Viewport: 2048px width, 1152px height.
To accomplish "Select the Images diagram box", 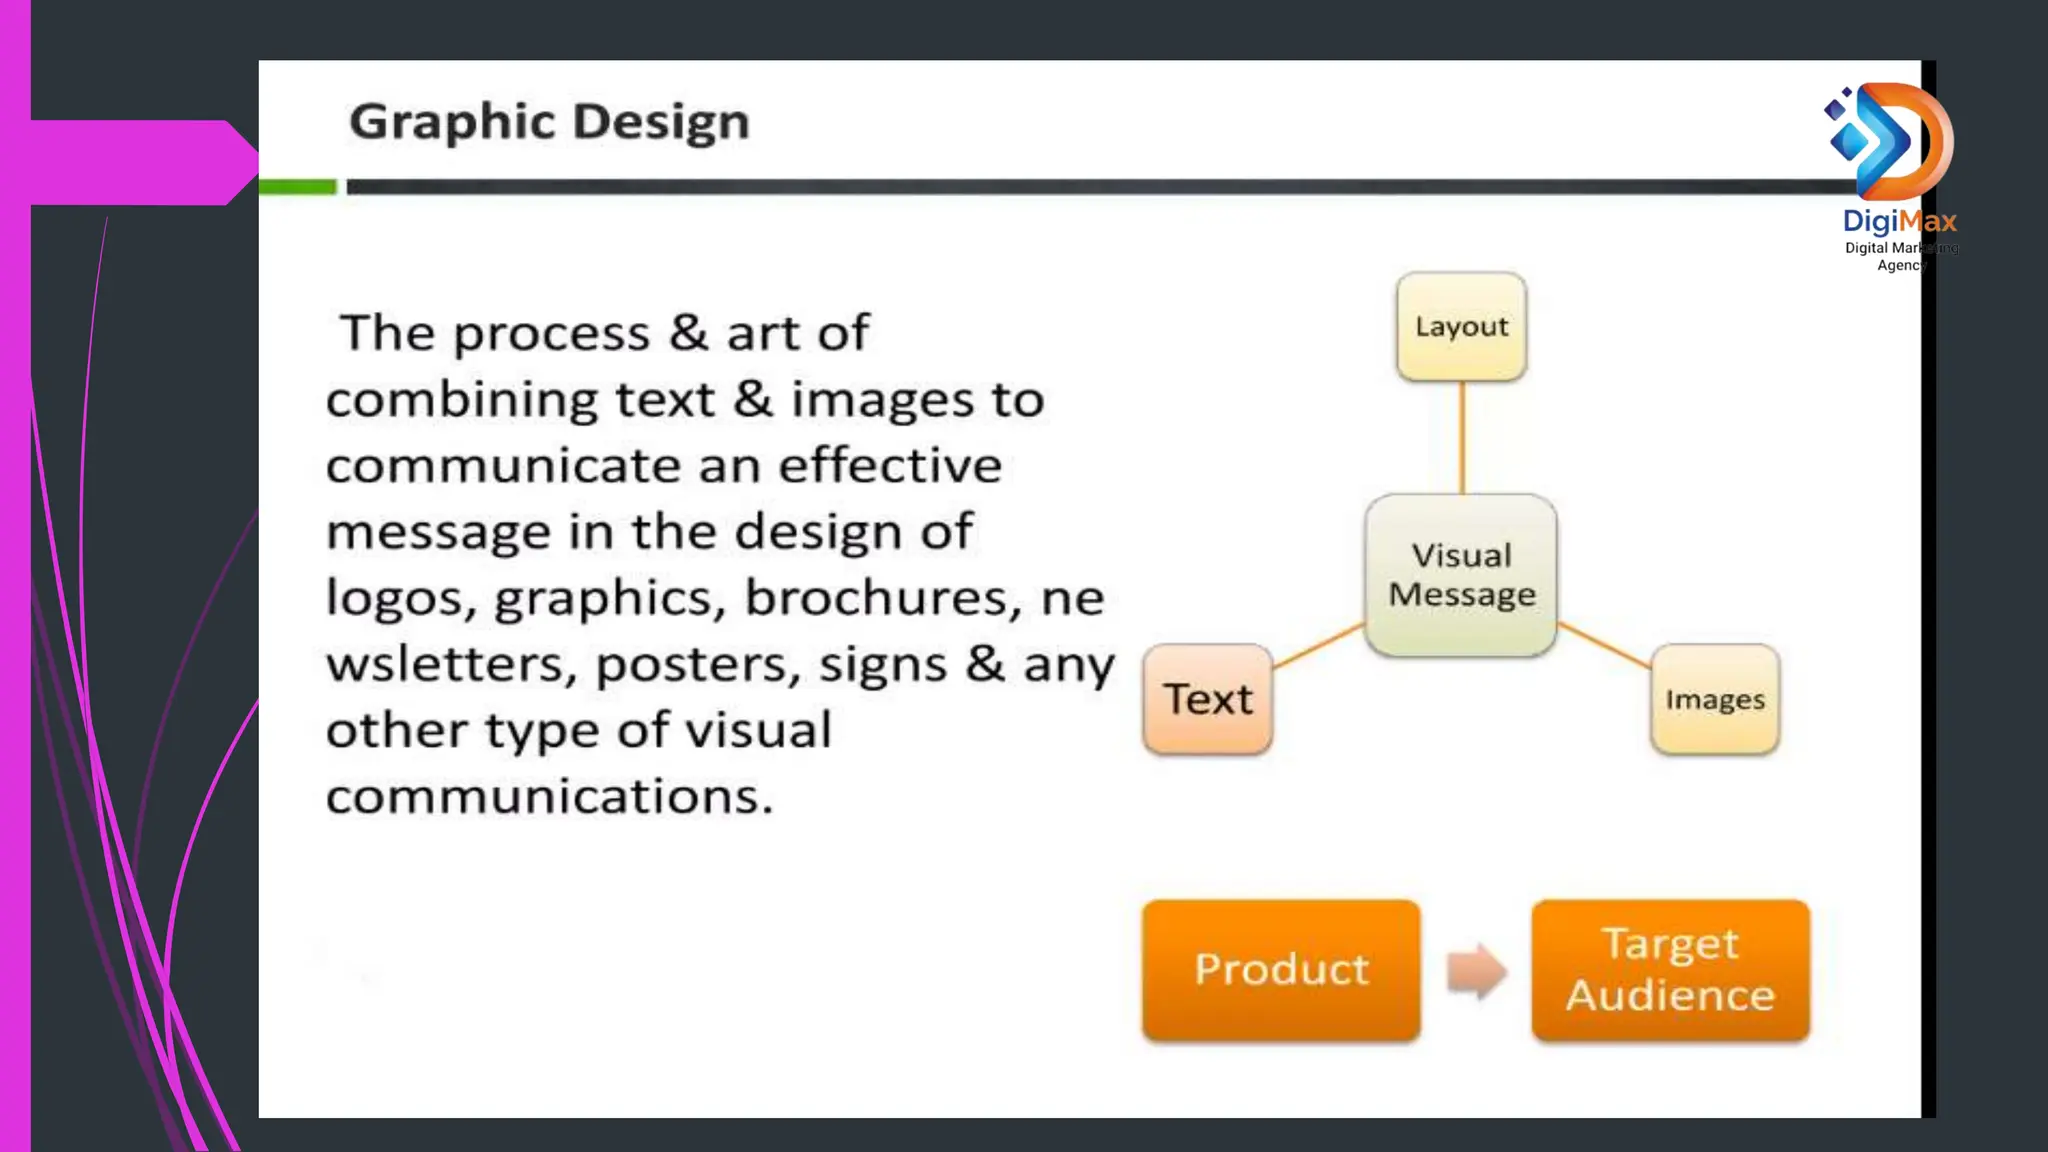I will pyautogui.click(x=1714, y=699).
